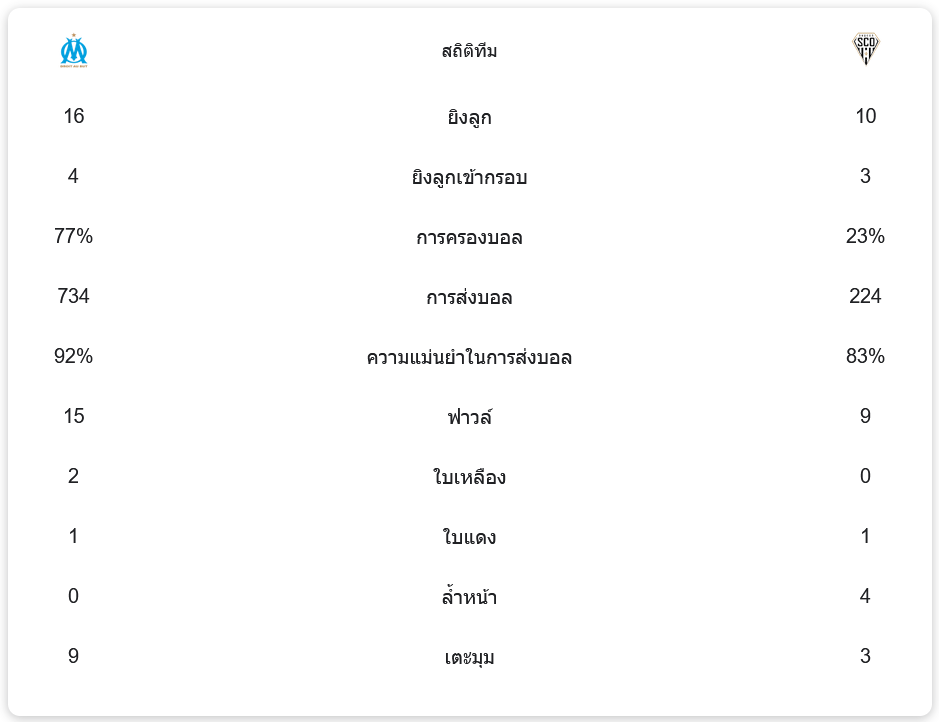939x722 pixels.
Task: Select Angers' 10 shots value
Action: coord(865,116)
